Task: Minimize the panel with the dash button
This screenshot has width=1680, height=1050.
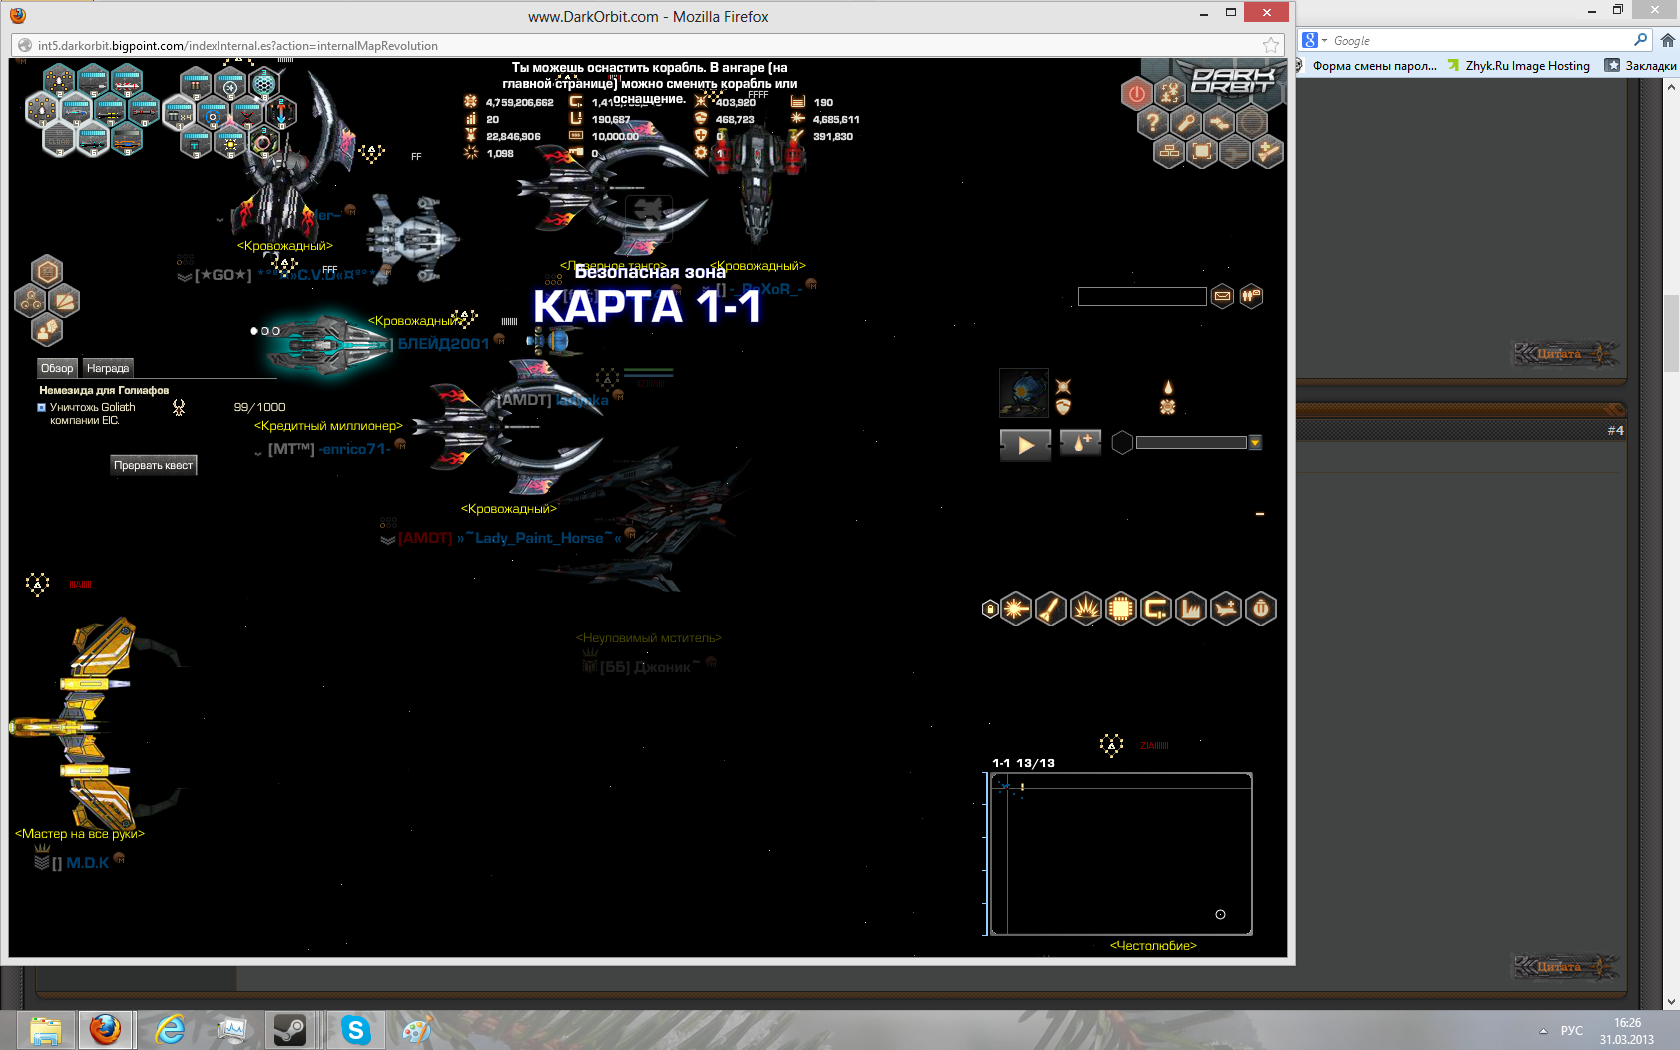Action: tap(1260, 514)
